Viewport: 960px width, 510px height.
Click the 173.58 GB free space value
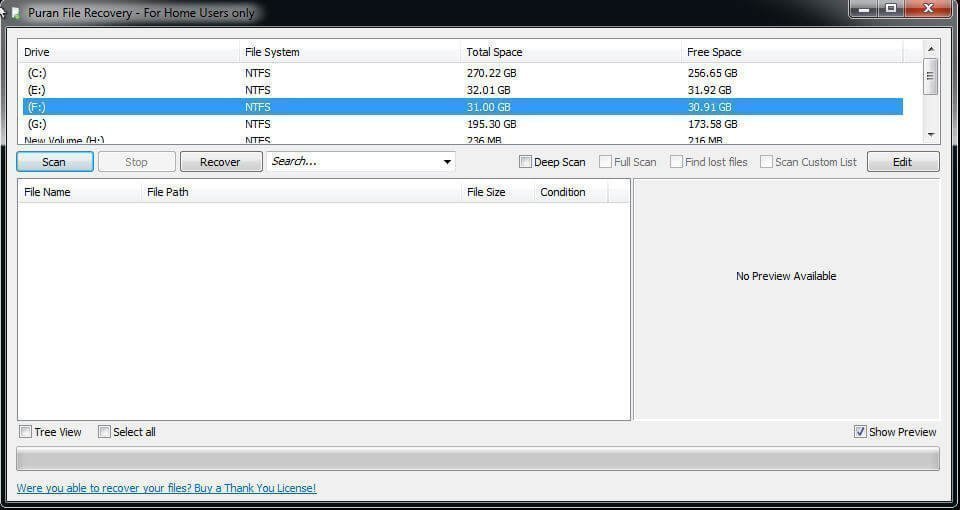coord(712,124)
